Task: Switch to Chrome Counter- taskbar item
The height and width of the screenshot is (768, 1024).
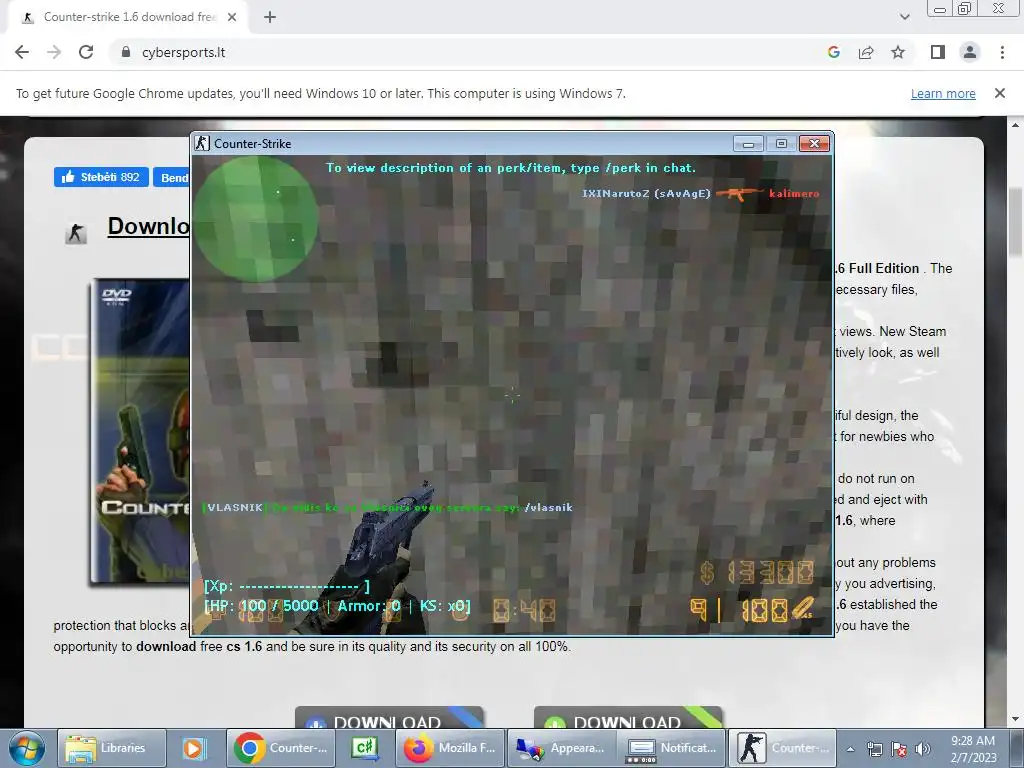Action: 281,748
